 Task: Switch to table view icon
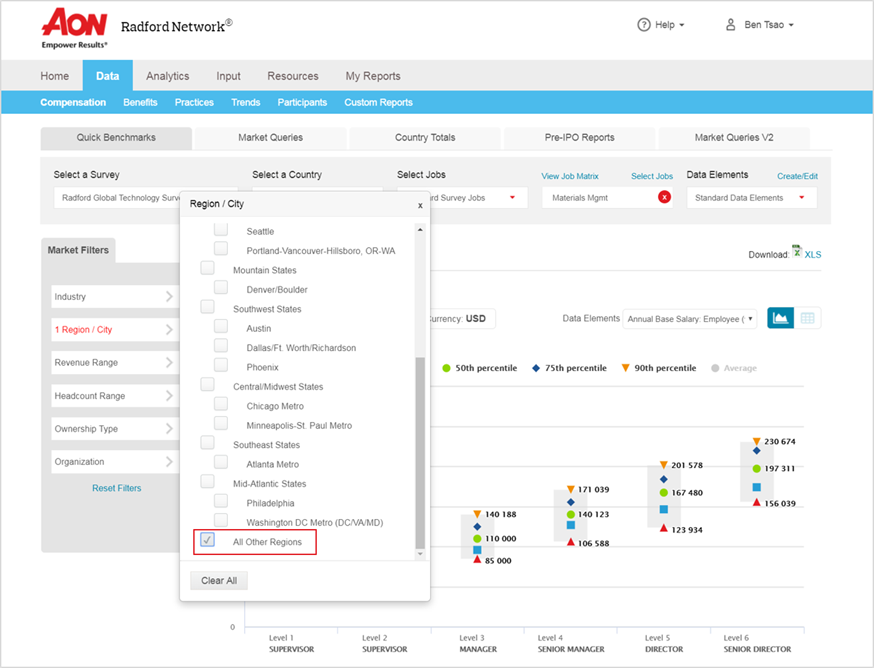point(807,318)
